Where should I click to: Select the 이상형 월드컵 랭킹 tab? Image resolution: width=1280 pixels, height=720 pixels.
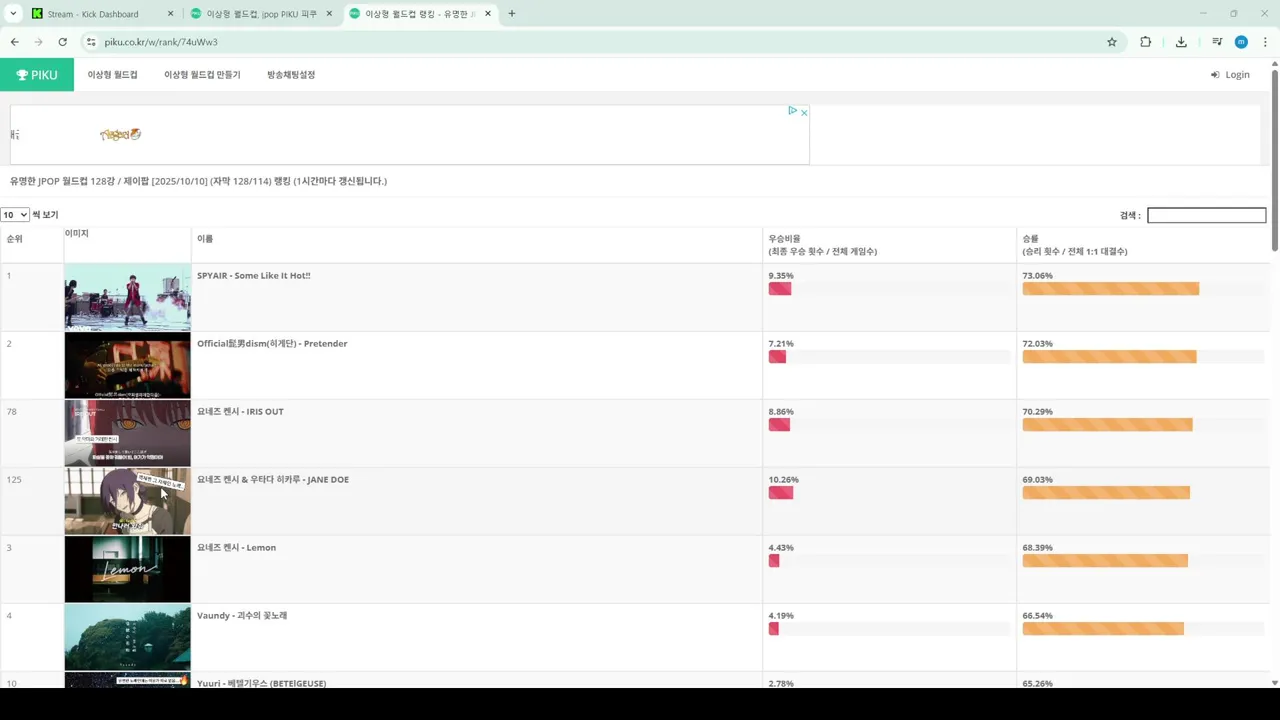click(x=421, y=14)
